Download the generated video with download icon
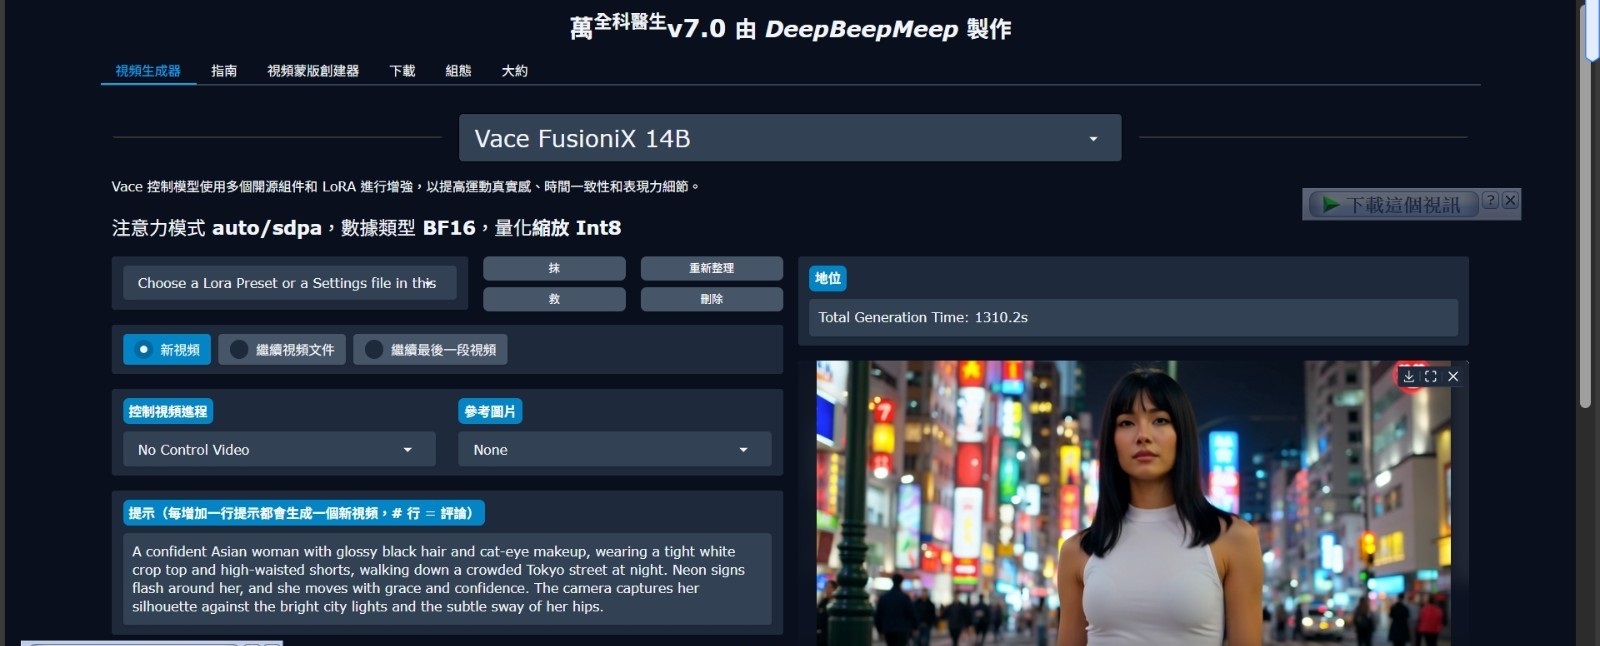Screen dimensions: 1600x646 pyautogui.click(x=1409, y=377)
